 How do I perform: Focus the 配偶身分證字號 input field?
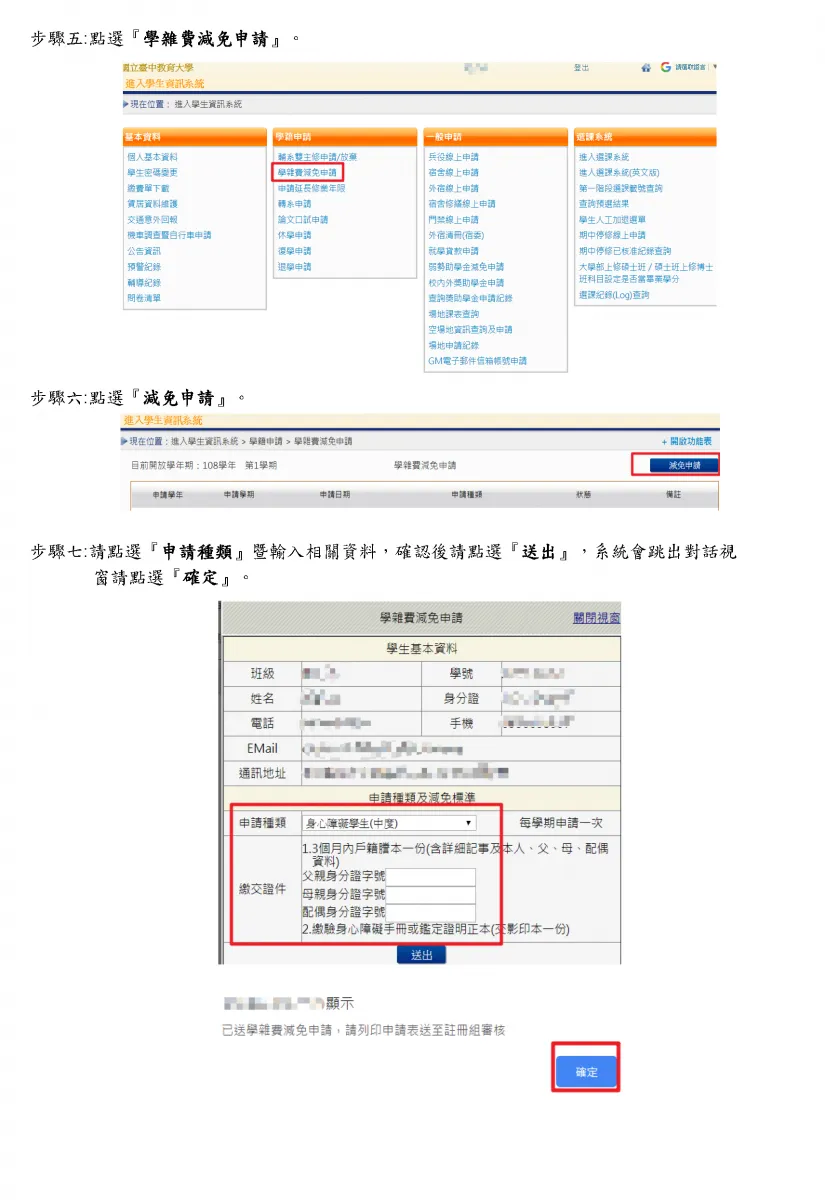[x=431, y=912]
